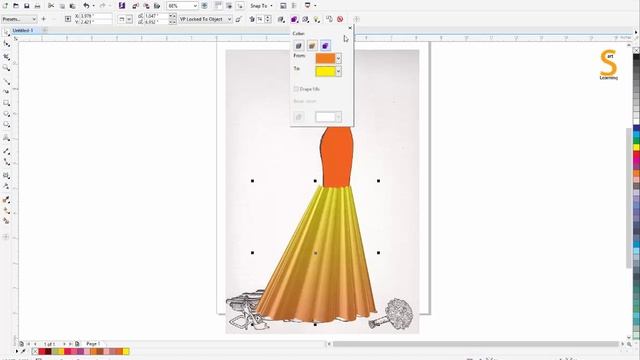This screenshot has height=360, width=640.
Task: Select the Crop tool
Action: (6, 57)
